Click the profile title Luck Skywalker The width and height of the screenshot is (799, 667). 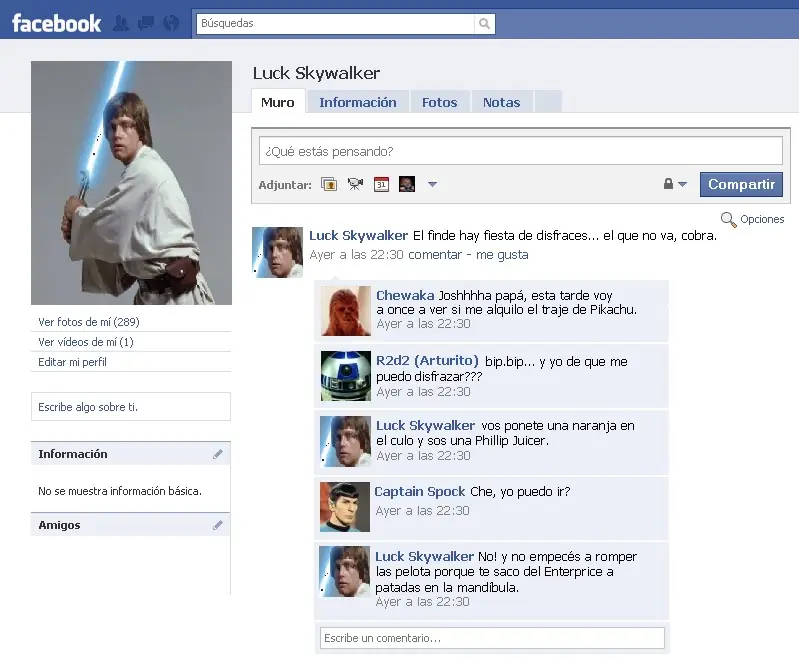click(316, 73)
